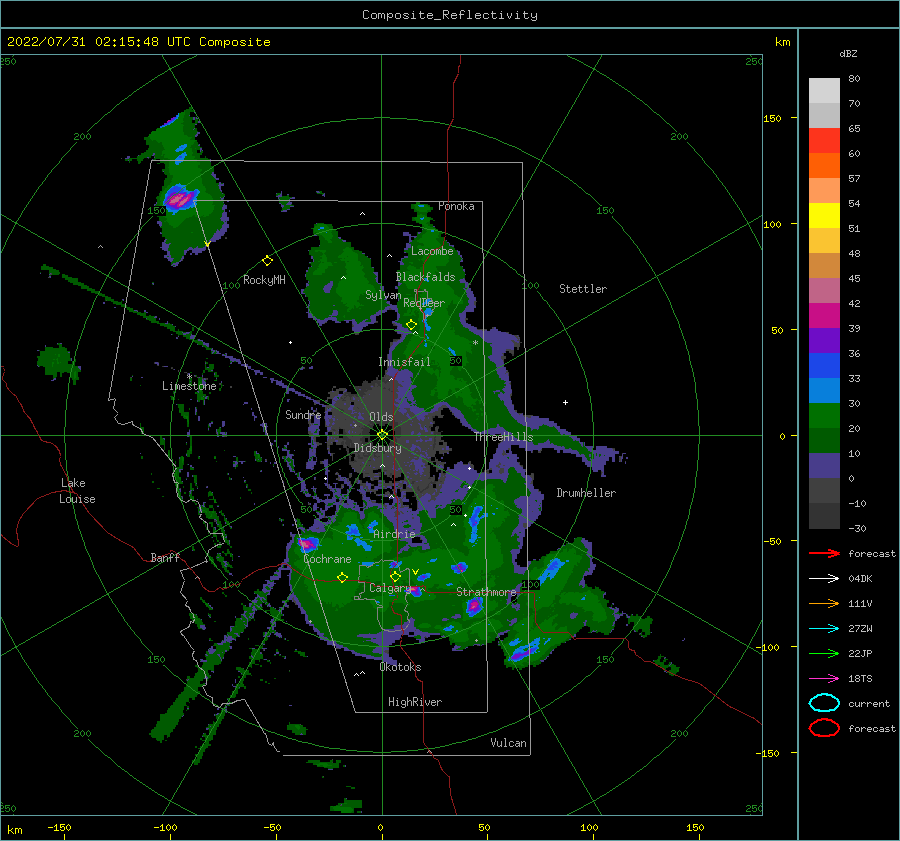Click the red forecast ellipse legend icon
The image size is (900, 841).
(x=824, y=728)
